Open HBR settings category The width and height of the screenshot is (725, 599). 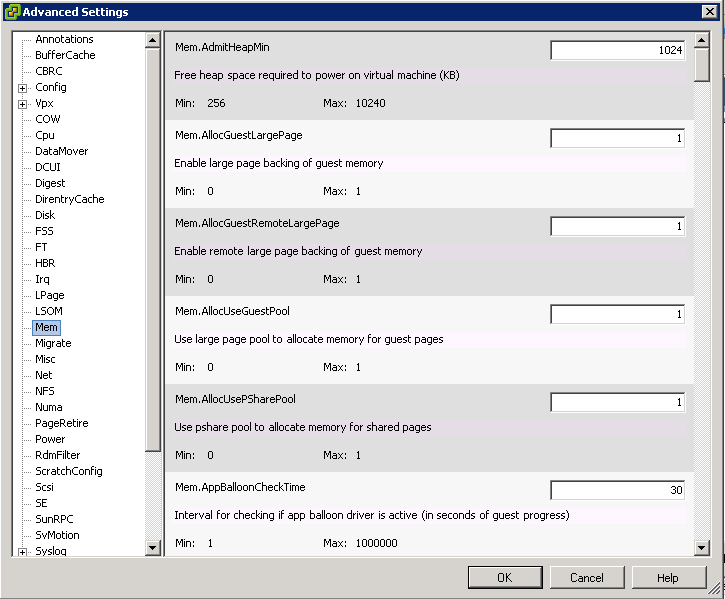(x=45, y=263)
